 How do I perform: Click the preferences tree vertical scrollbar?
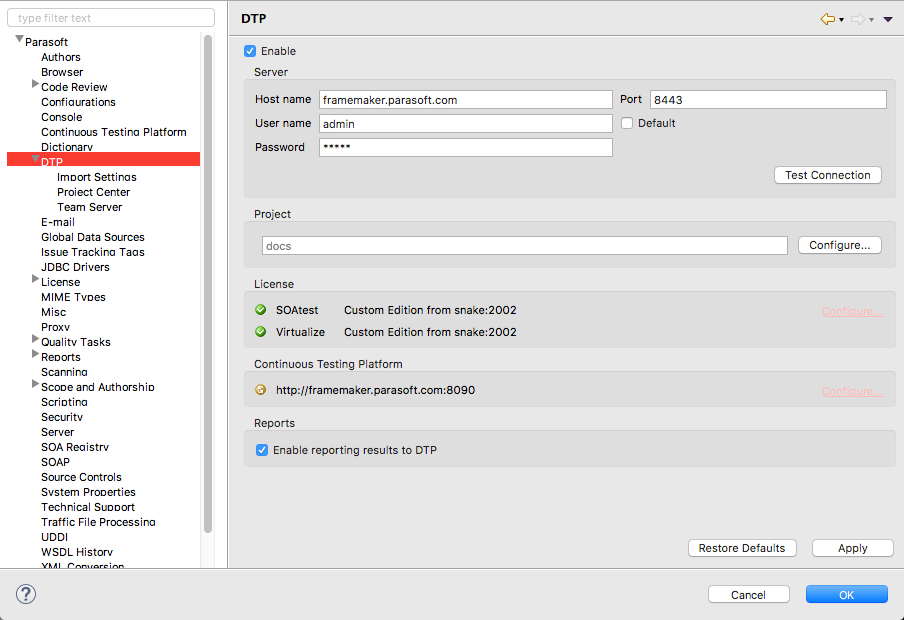pyautogui.click(x=208, y=284)
